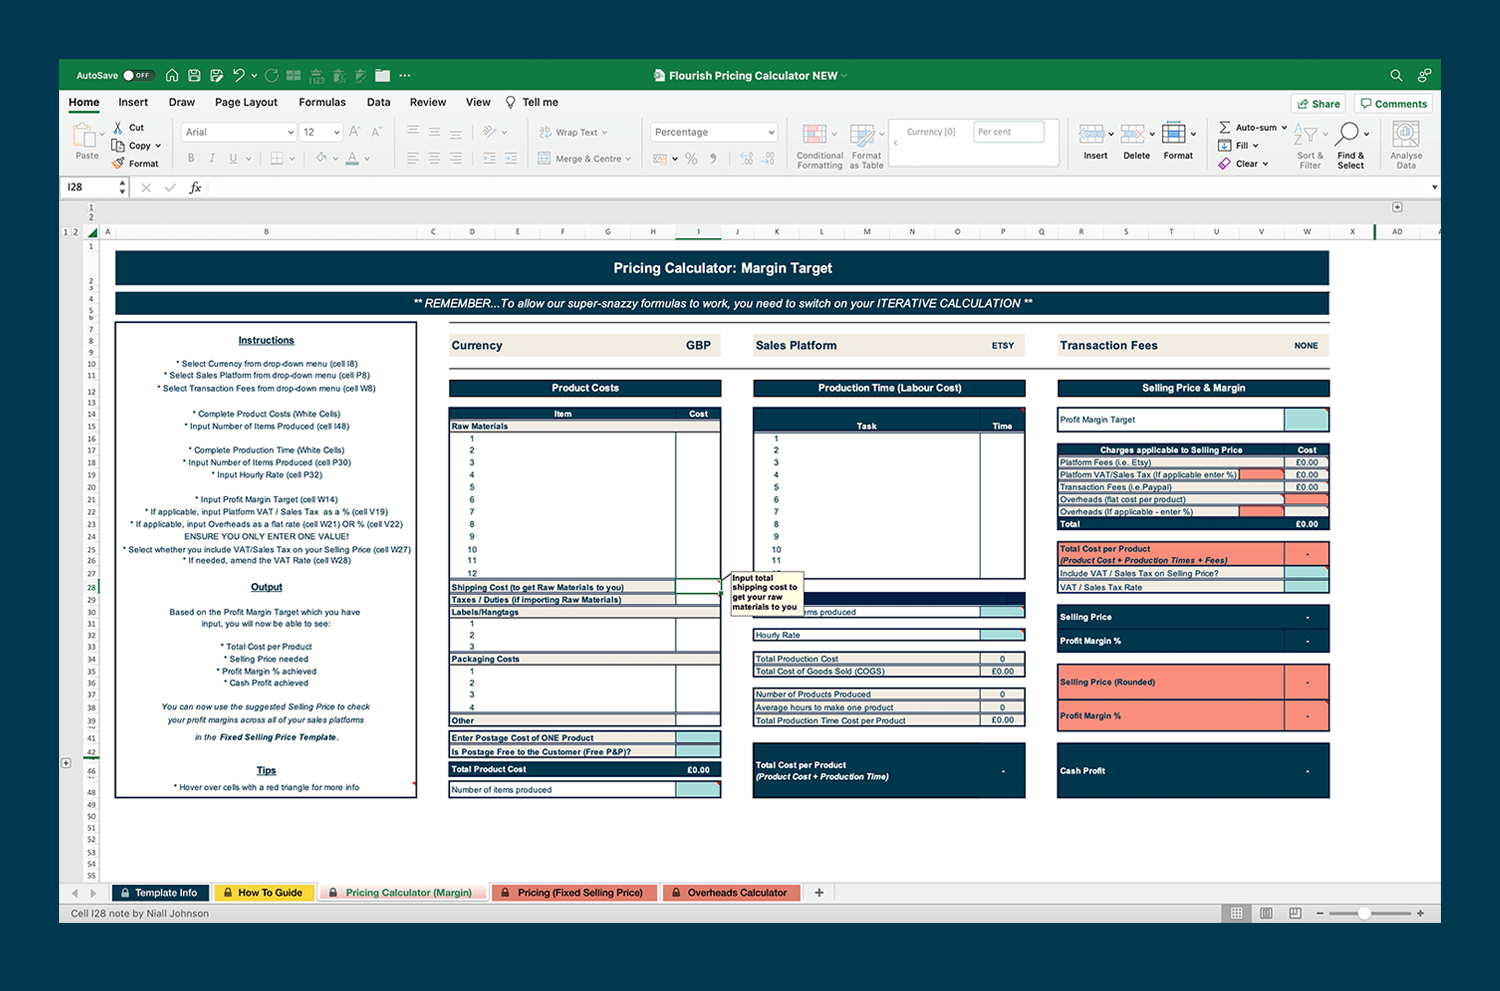This screenshot has width=1500, height=991.
Task: Enable Wrap Text for the cell
Action: point(575,131)
